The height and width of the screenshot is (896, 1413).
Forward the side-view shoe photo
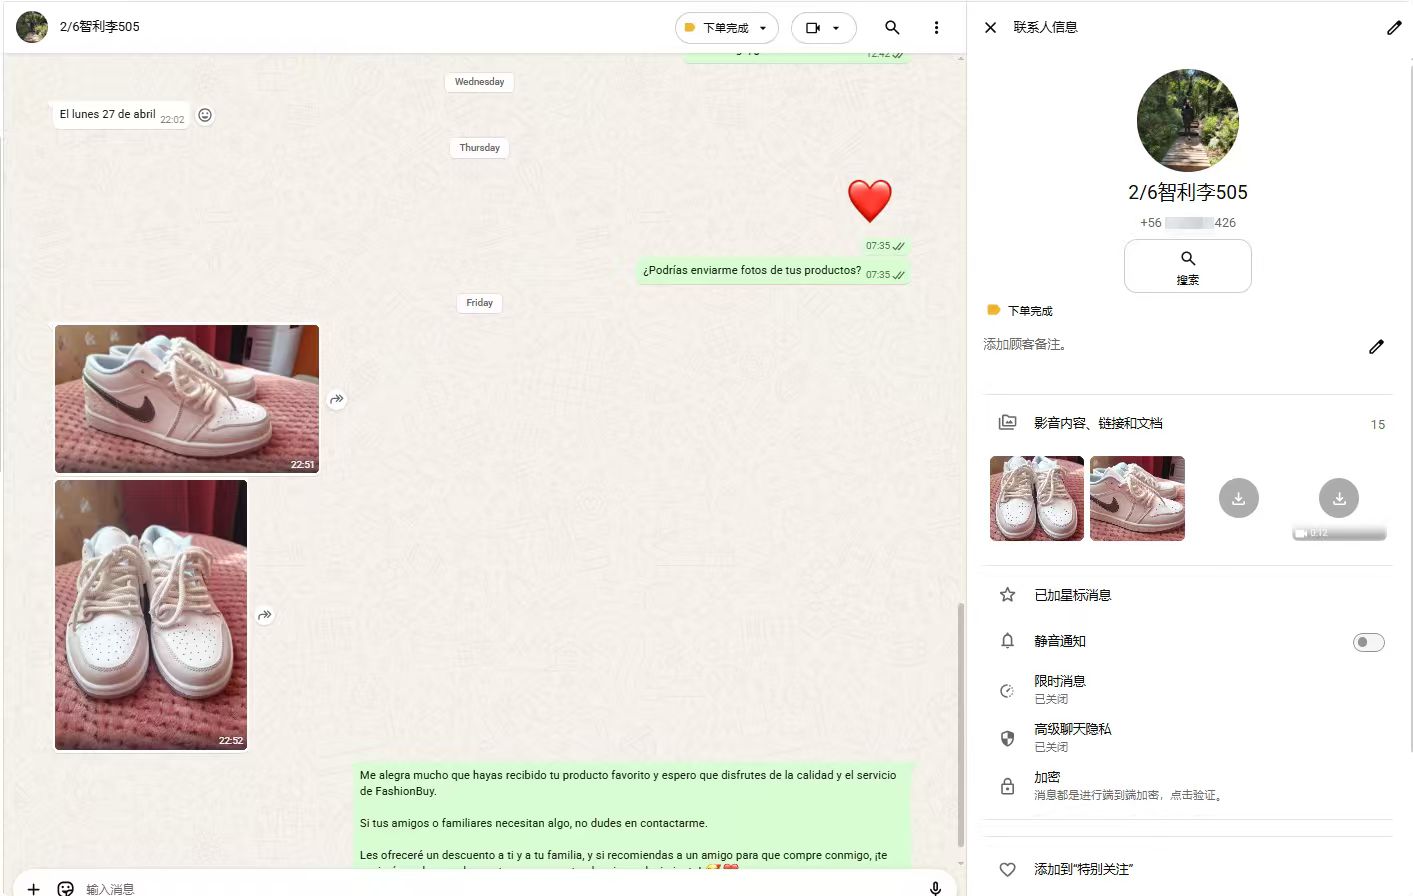[x=337, y=399]
